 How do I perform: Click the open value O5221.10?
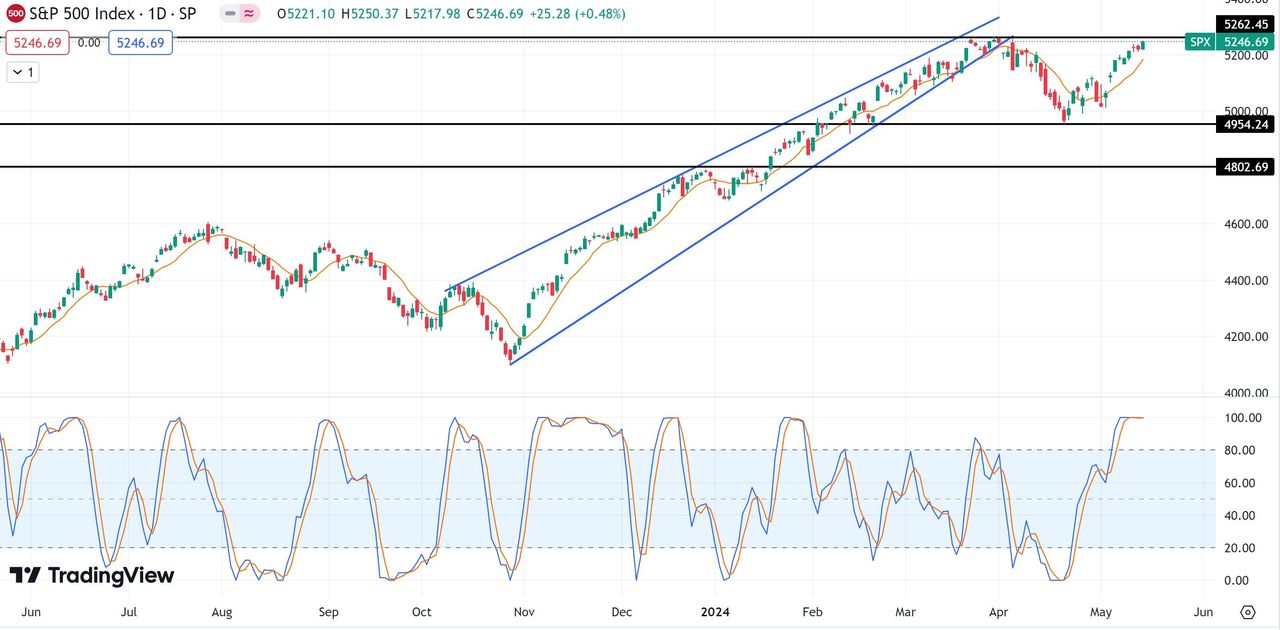(306, 14)
